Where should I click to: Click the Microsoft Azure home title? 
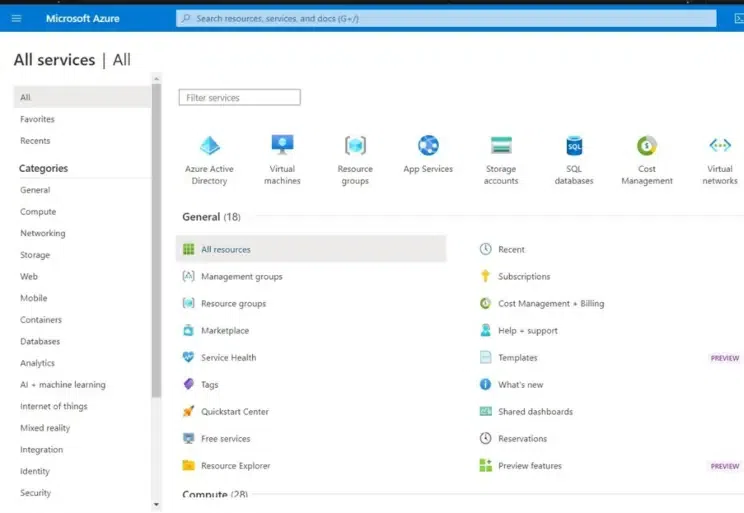83,19
